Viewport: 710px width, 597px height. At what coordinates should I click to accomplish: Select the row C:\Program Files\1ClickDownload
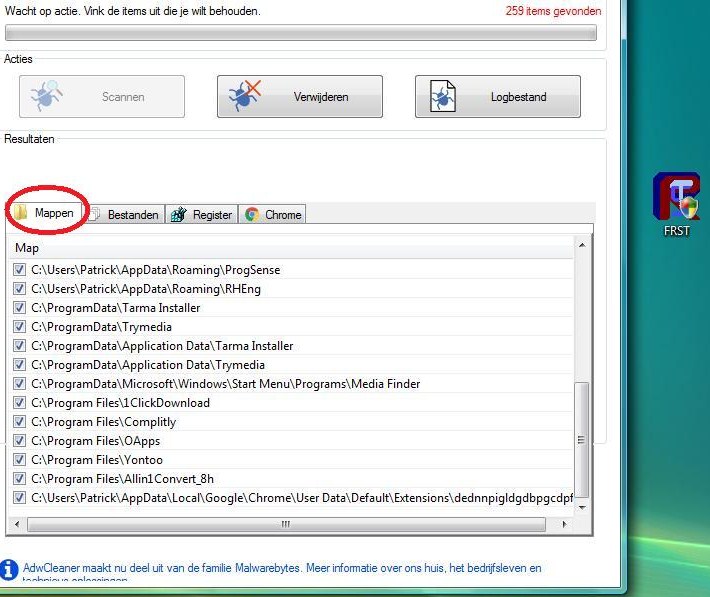point(291,403)
